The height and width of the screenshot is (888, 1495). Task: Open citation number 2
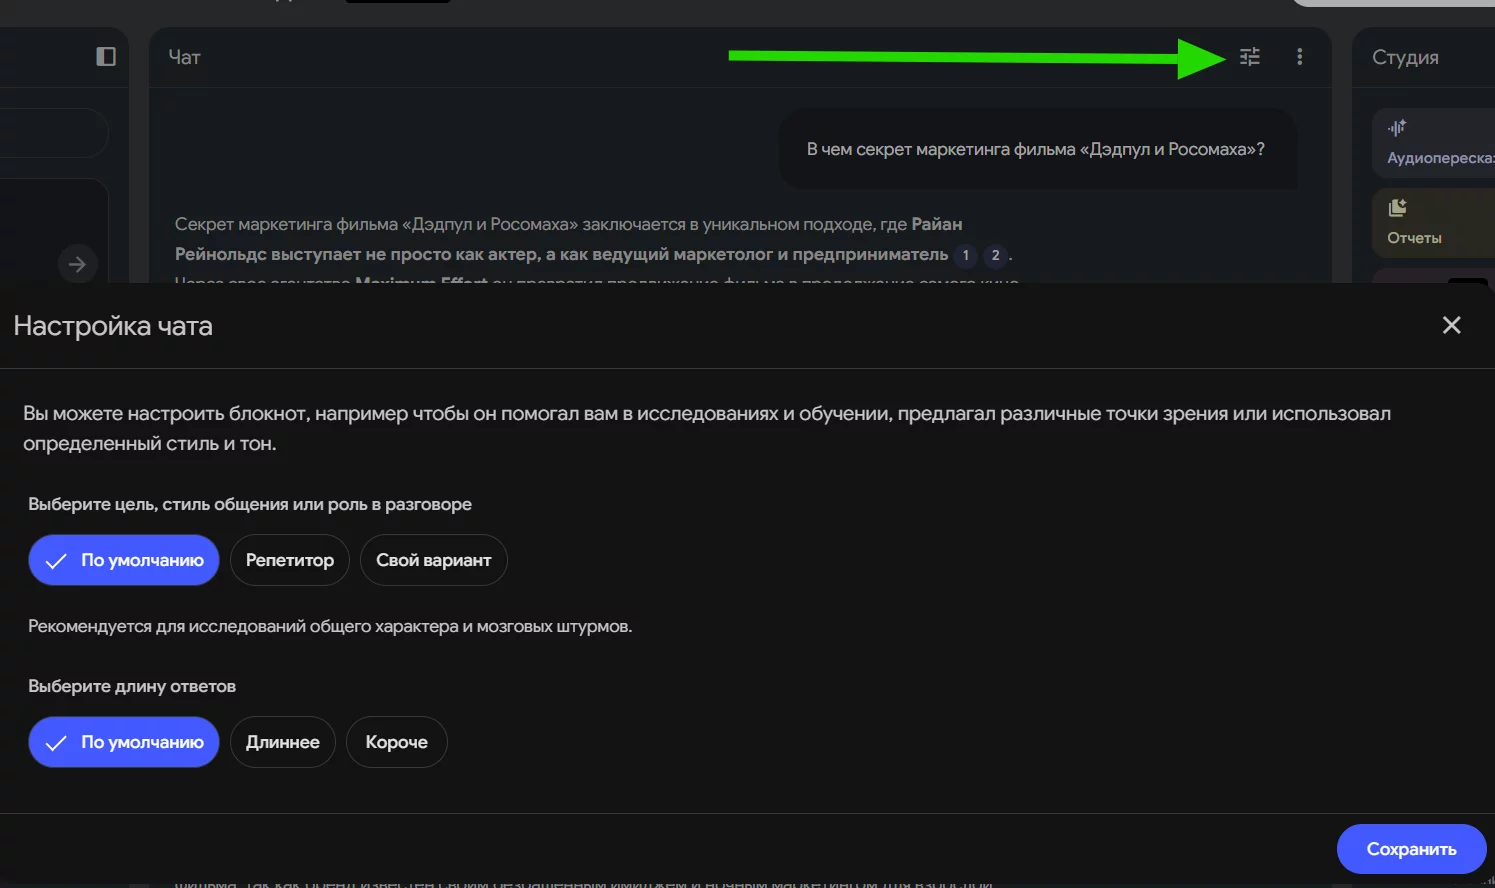click(995, 255)
